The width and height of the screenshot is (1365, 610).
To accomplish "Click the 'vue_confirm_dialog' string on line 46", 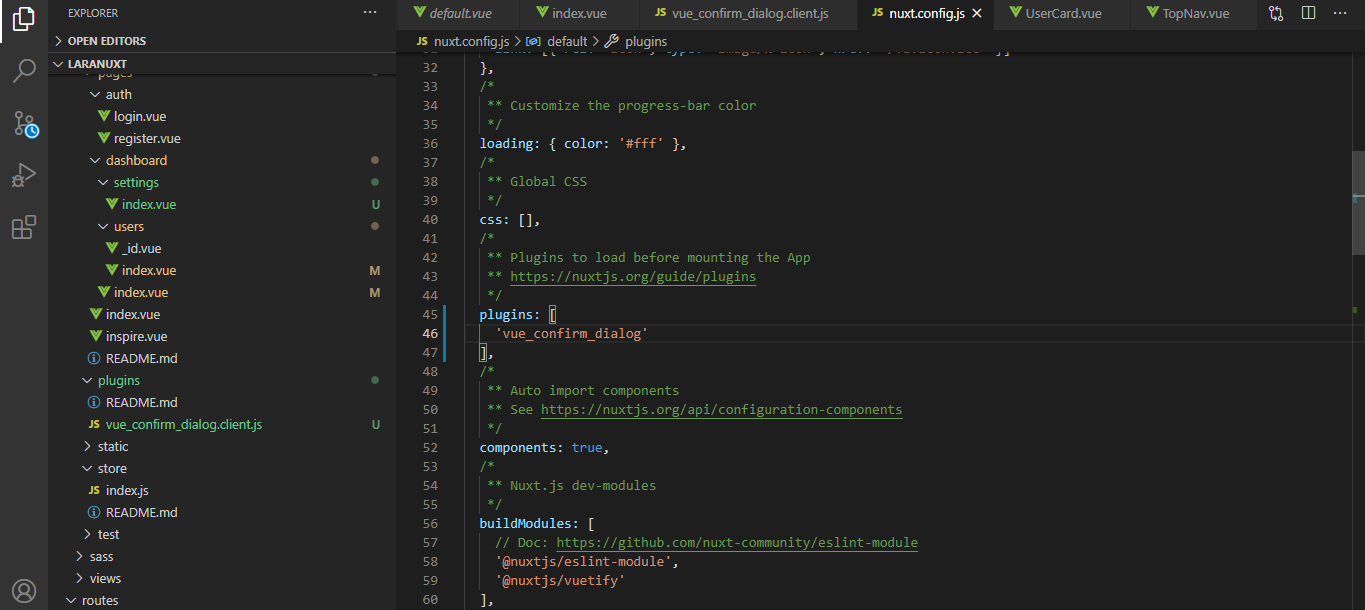I will (571, 333).
